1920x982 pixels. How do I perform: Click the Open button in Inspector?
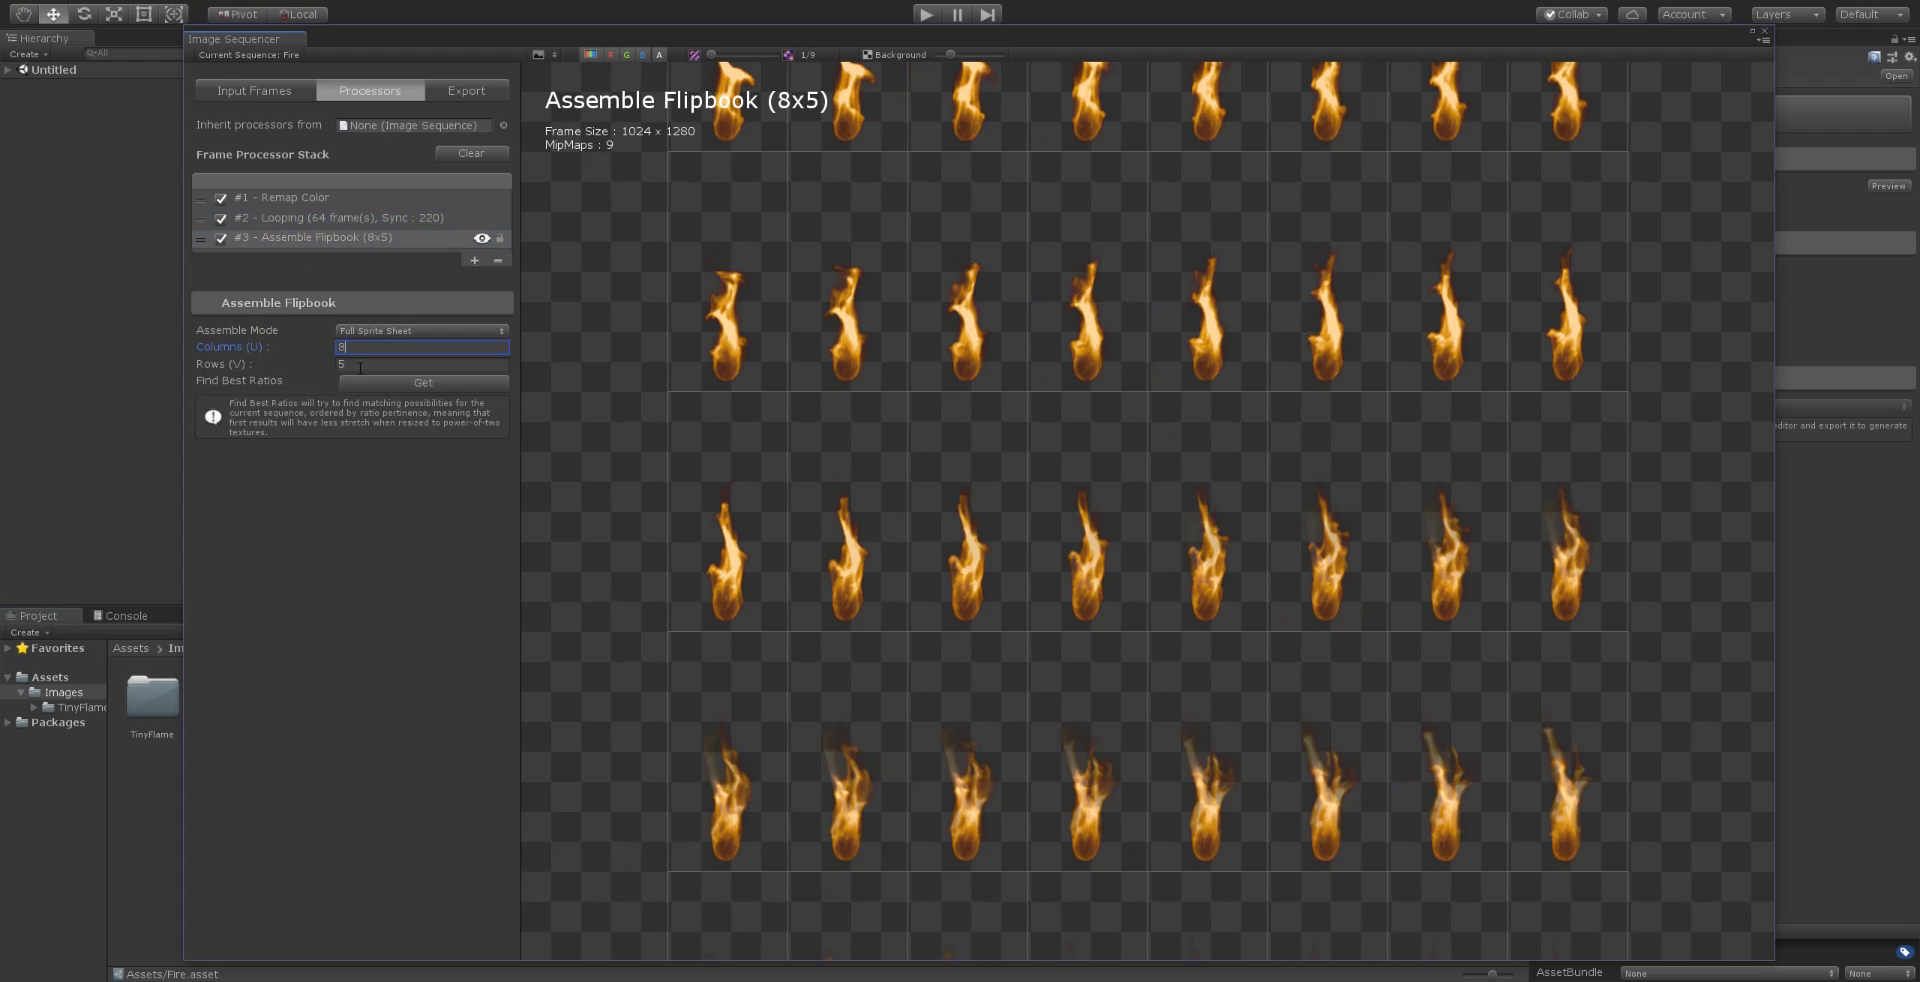pyautogui.click(x=1896, y=76)
